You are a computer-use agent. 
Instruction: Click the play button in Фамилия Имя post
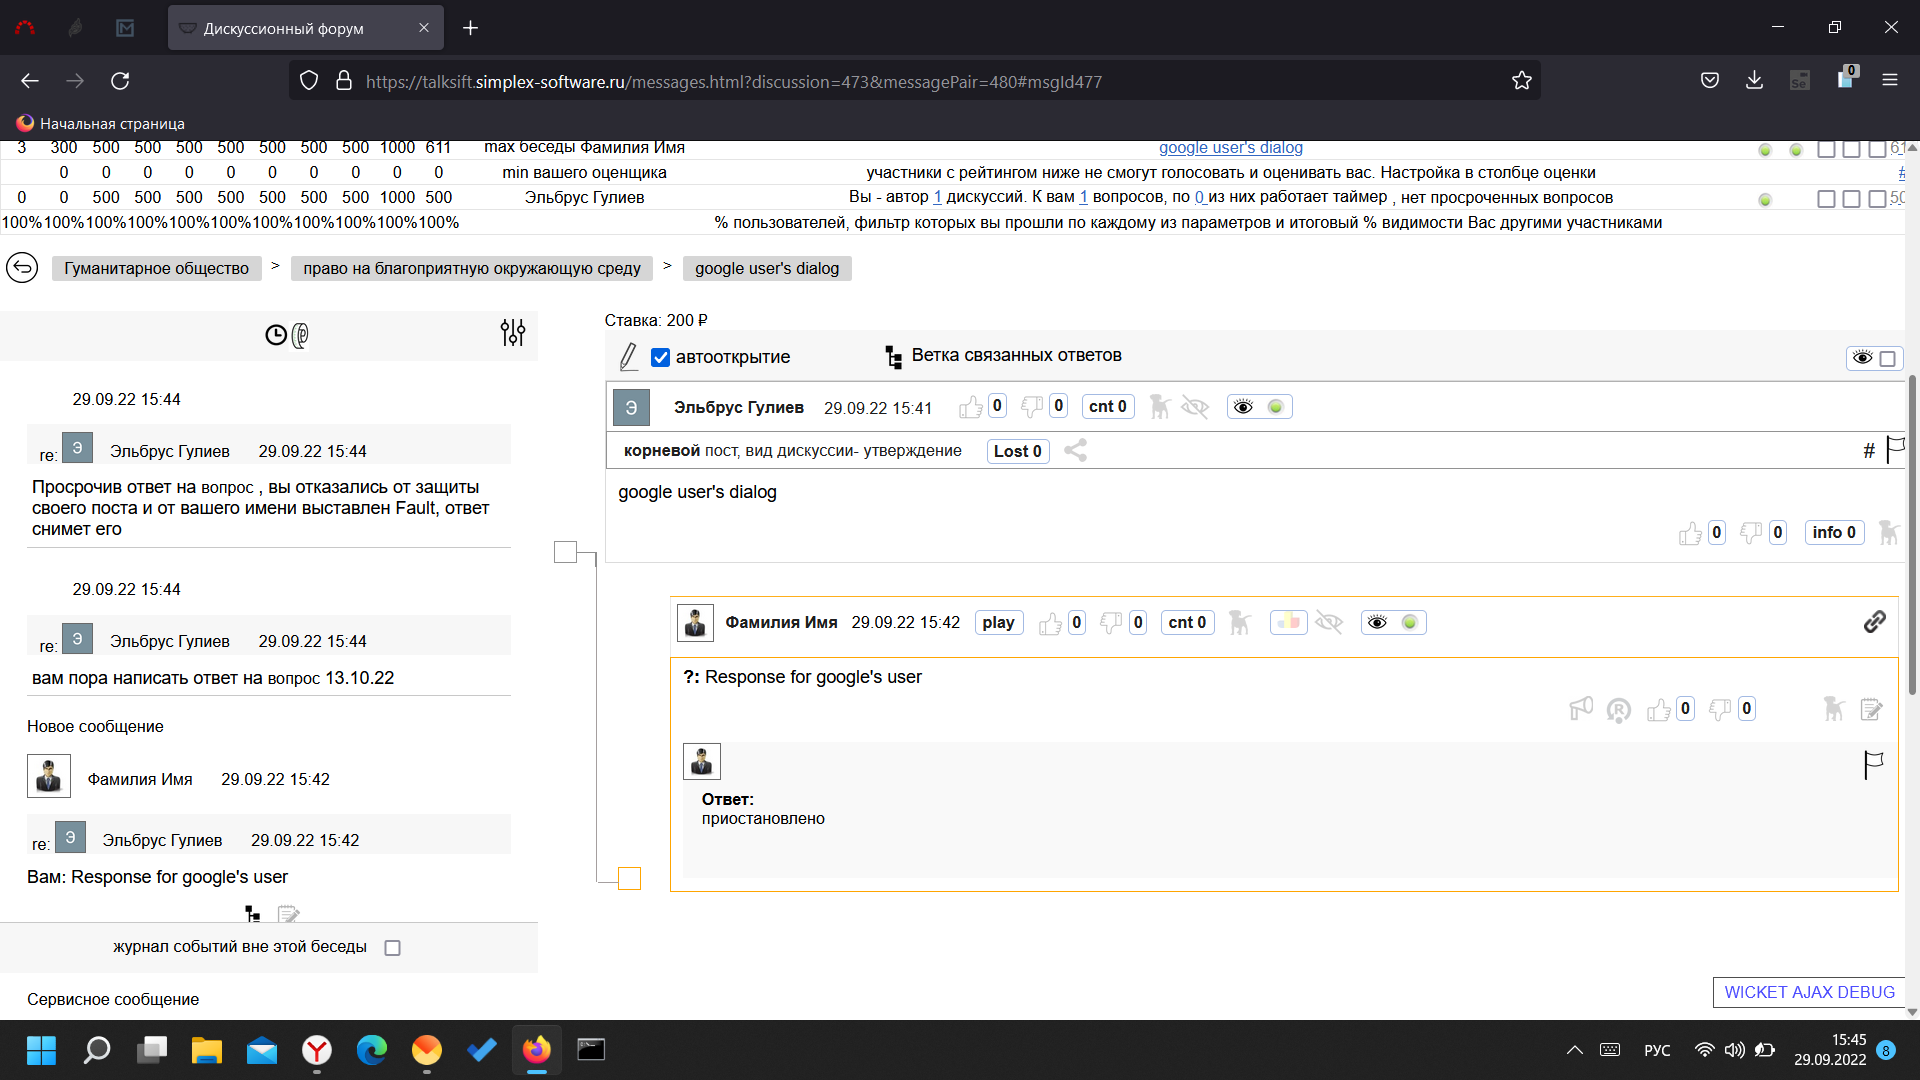tap(998, 623)
